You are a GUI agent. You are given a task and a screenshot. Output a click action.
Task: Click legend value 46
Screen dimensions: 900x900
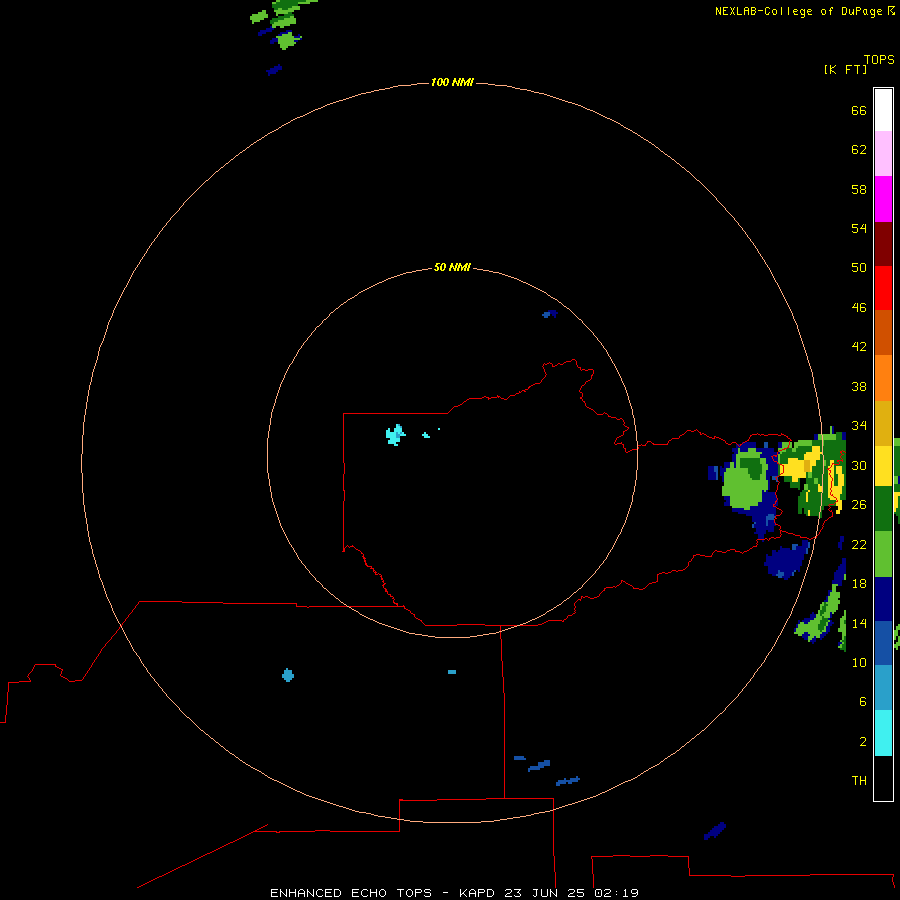pyautogui.click(x=859, y=308)
